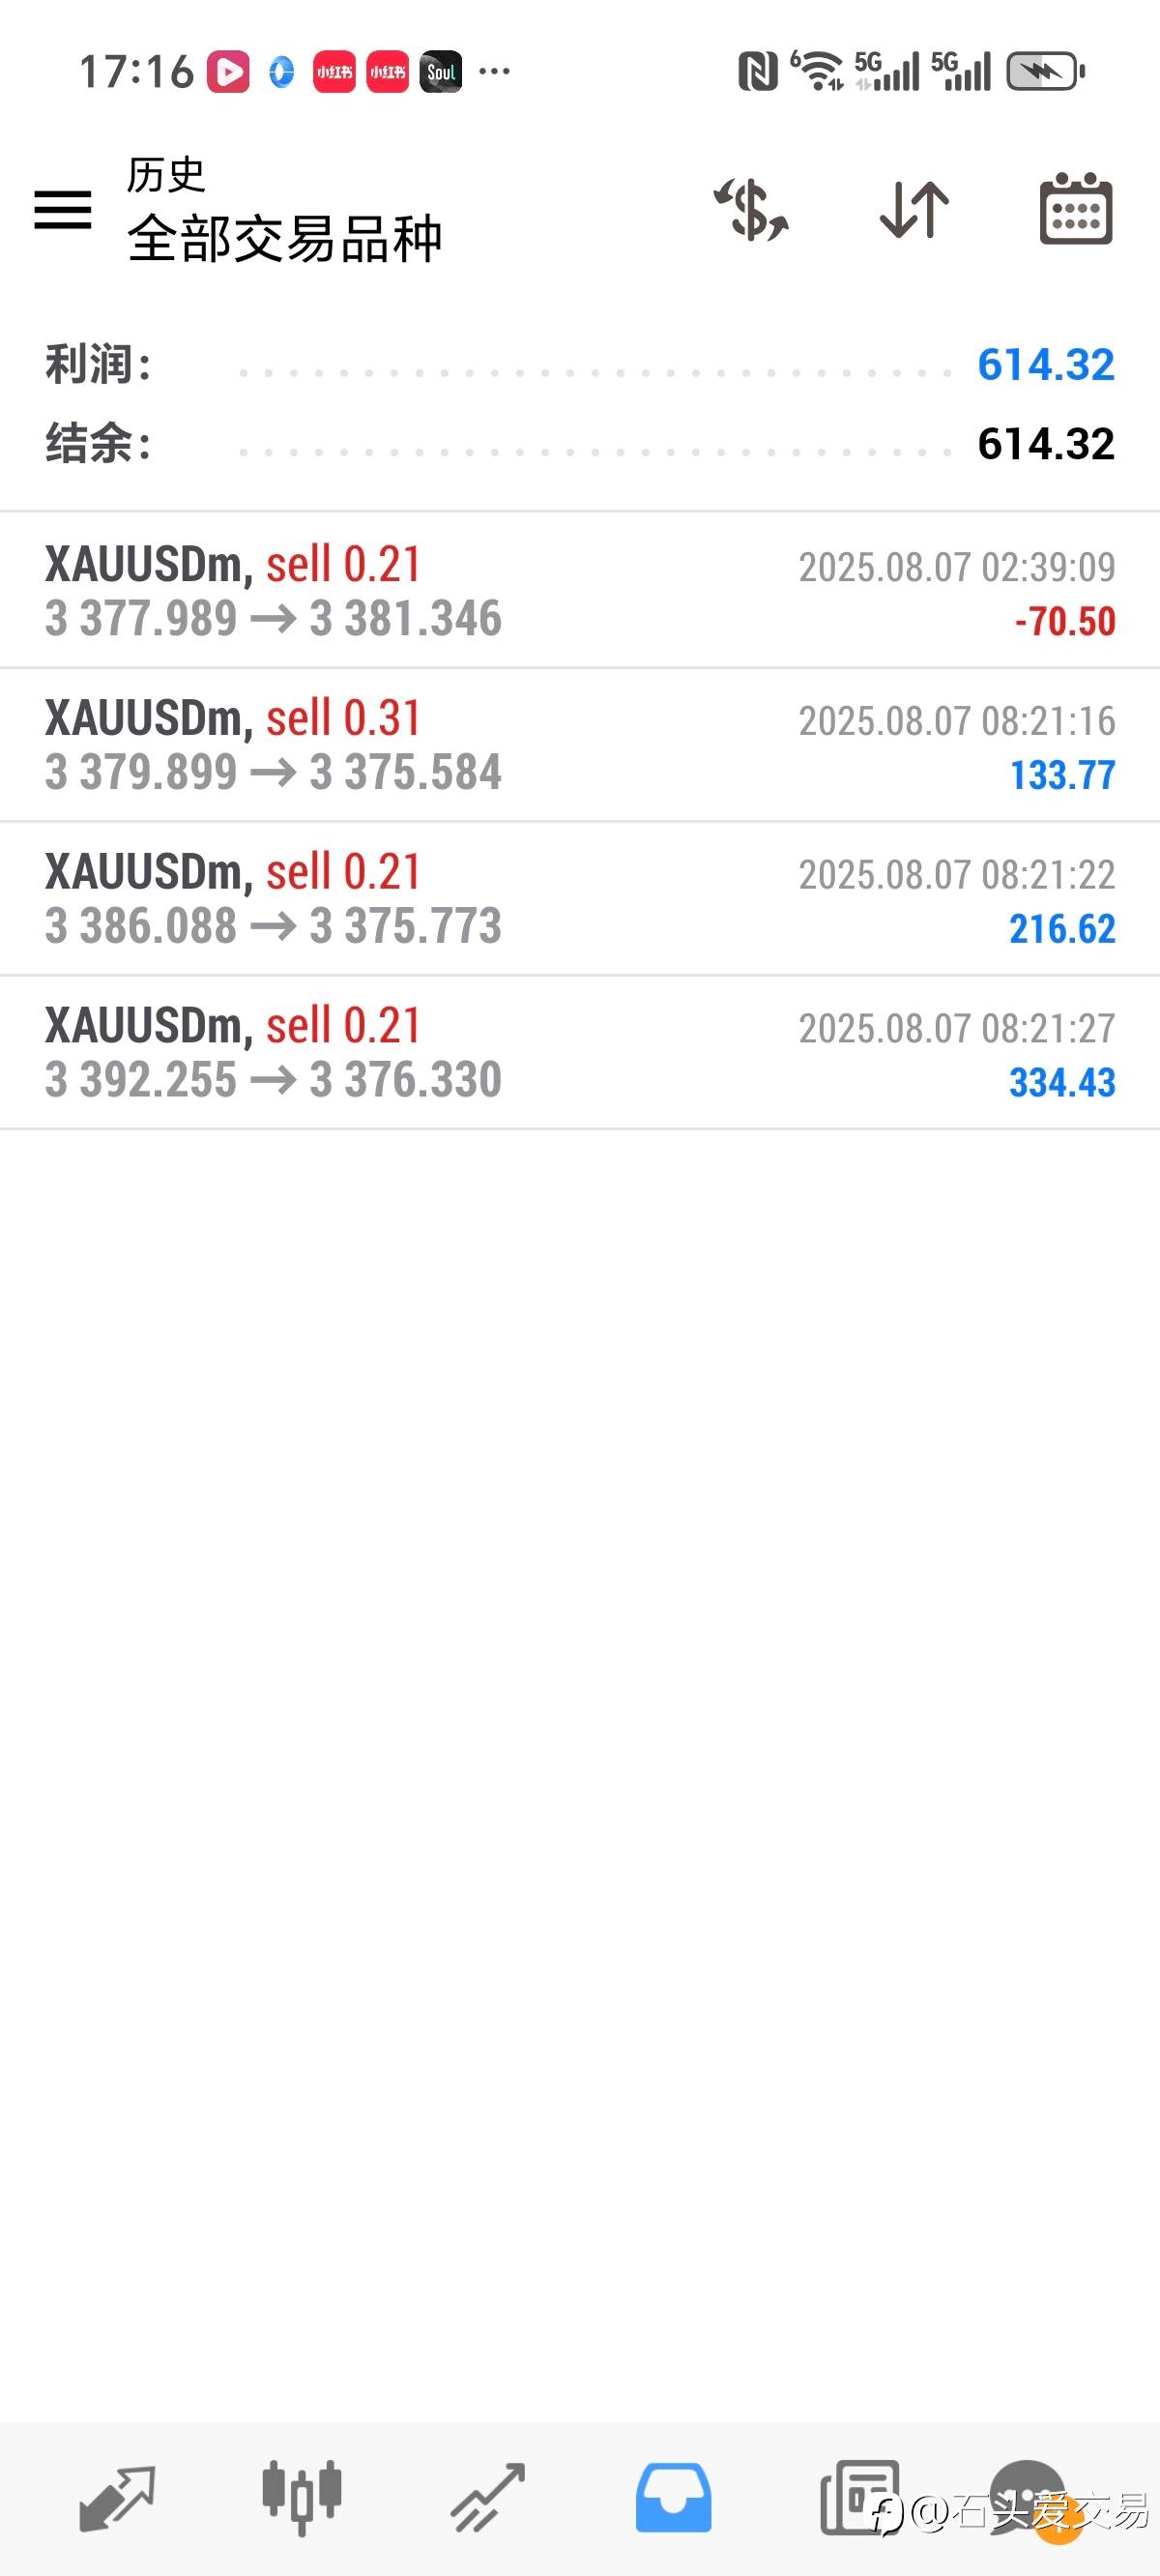Select the History inbox tab icon
Screen dimensions: 1160x2576
click(673, 2498)
